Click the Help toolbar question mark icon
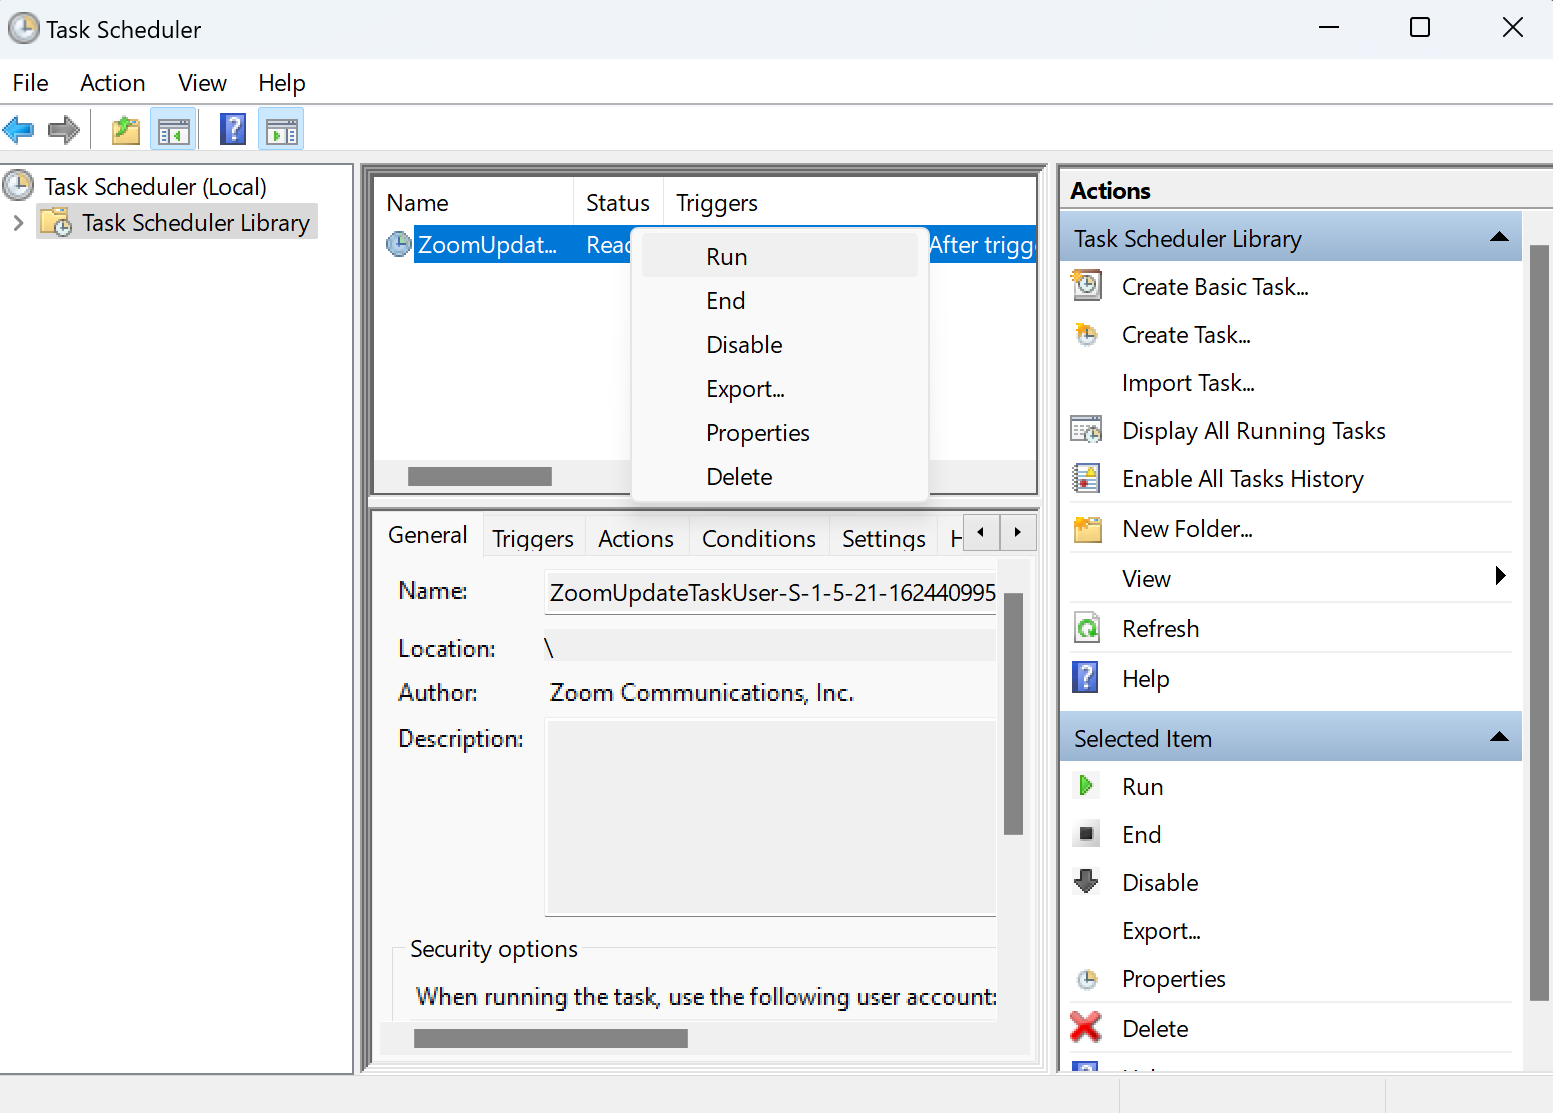Viewport: 1553px width, 1113px height. point(233,129)
